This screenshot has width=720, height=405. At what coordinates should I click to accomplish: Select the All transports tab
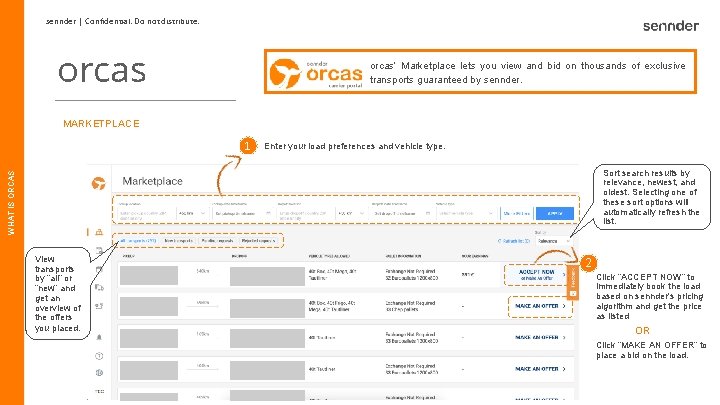[x=138, y=241]
